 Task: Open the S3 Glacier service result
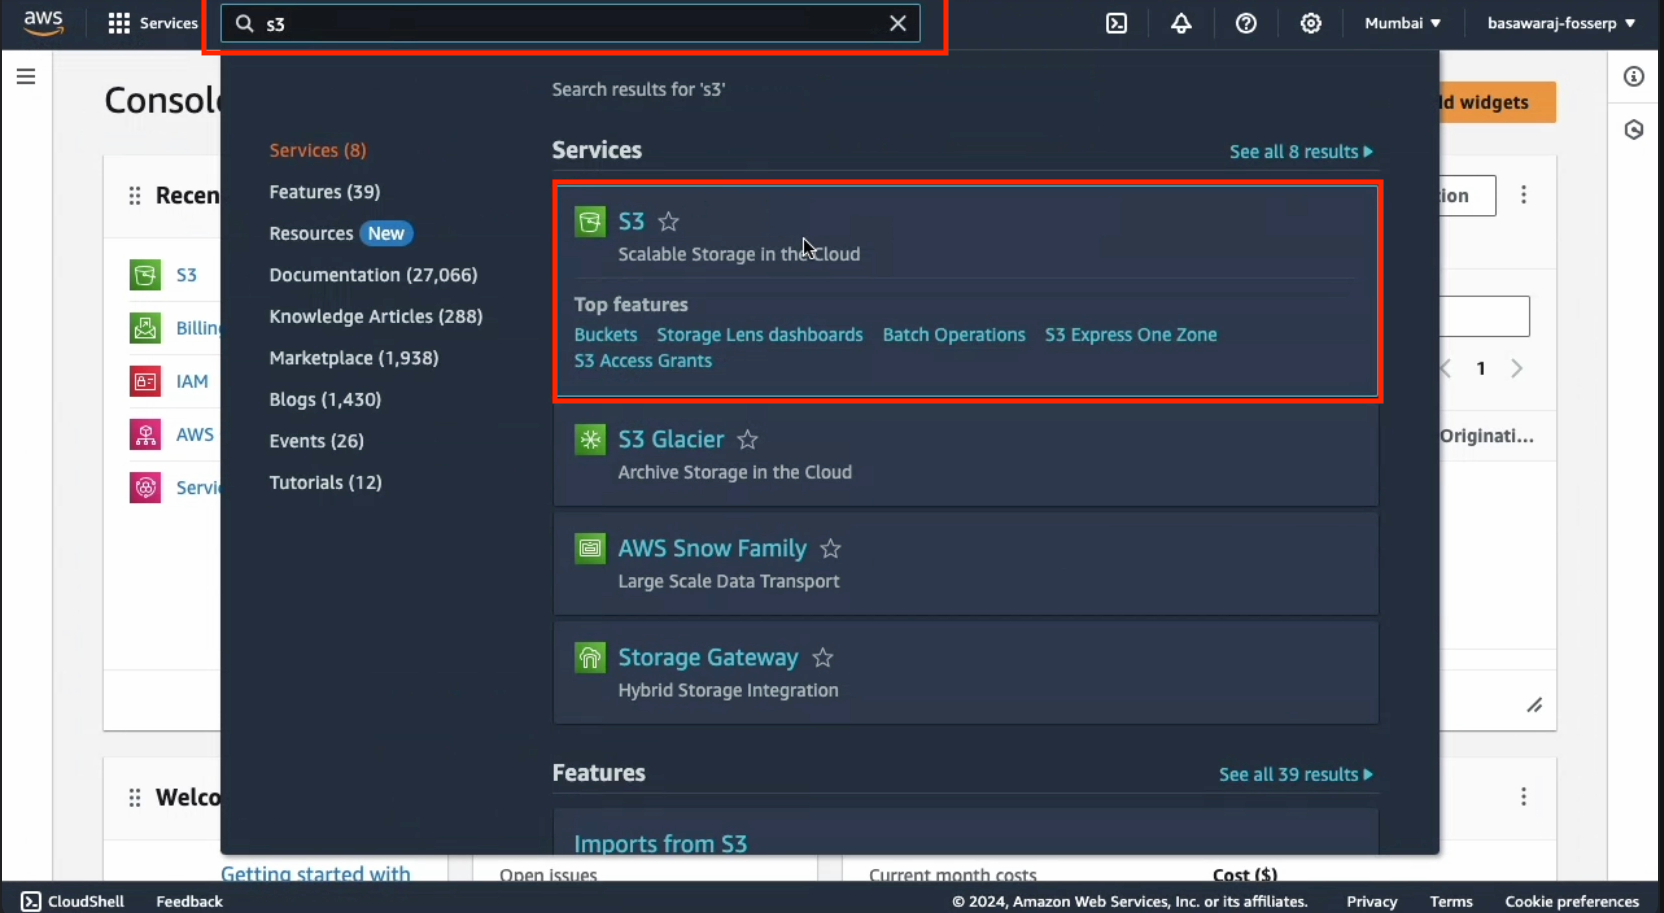click(671, 439)
